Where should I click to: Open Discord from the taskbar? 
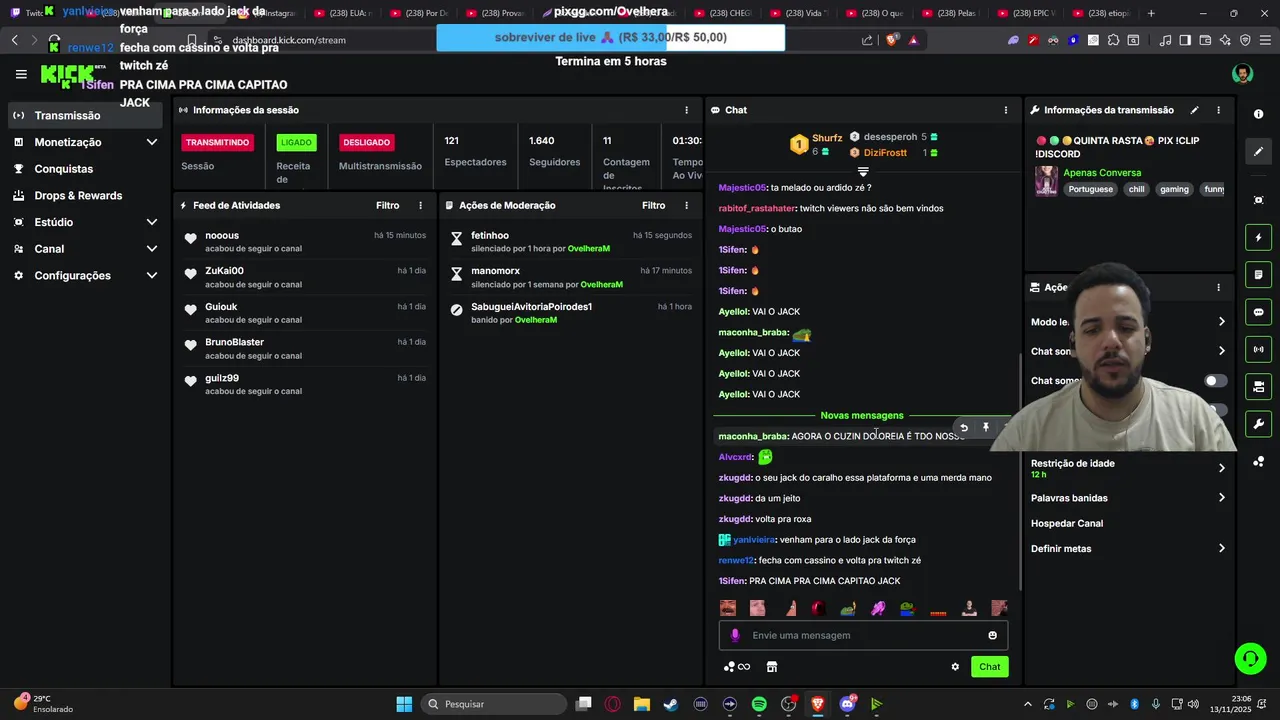click(x=848, y=704)
